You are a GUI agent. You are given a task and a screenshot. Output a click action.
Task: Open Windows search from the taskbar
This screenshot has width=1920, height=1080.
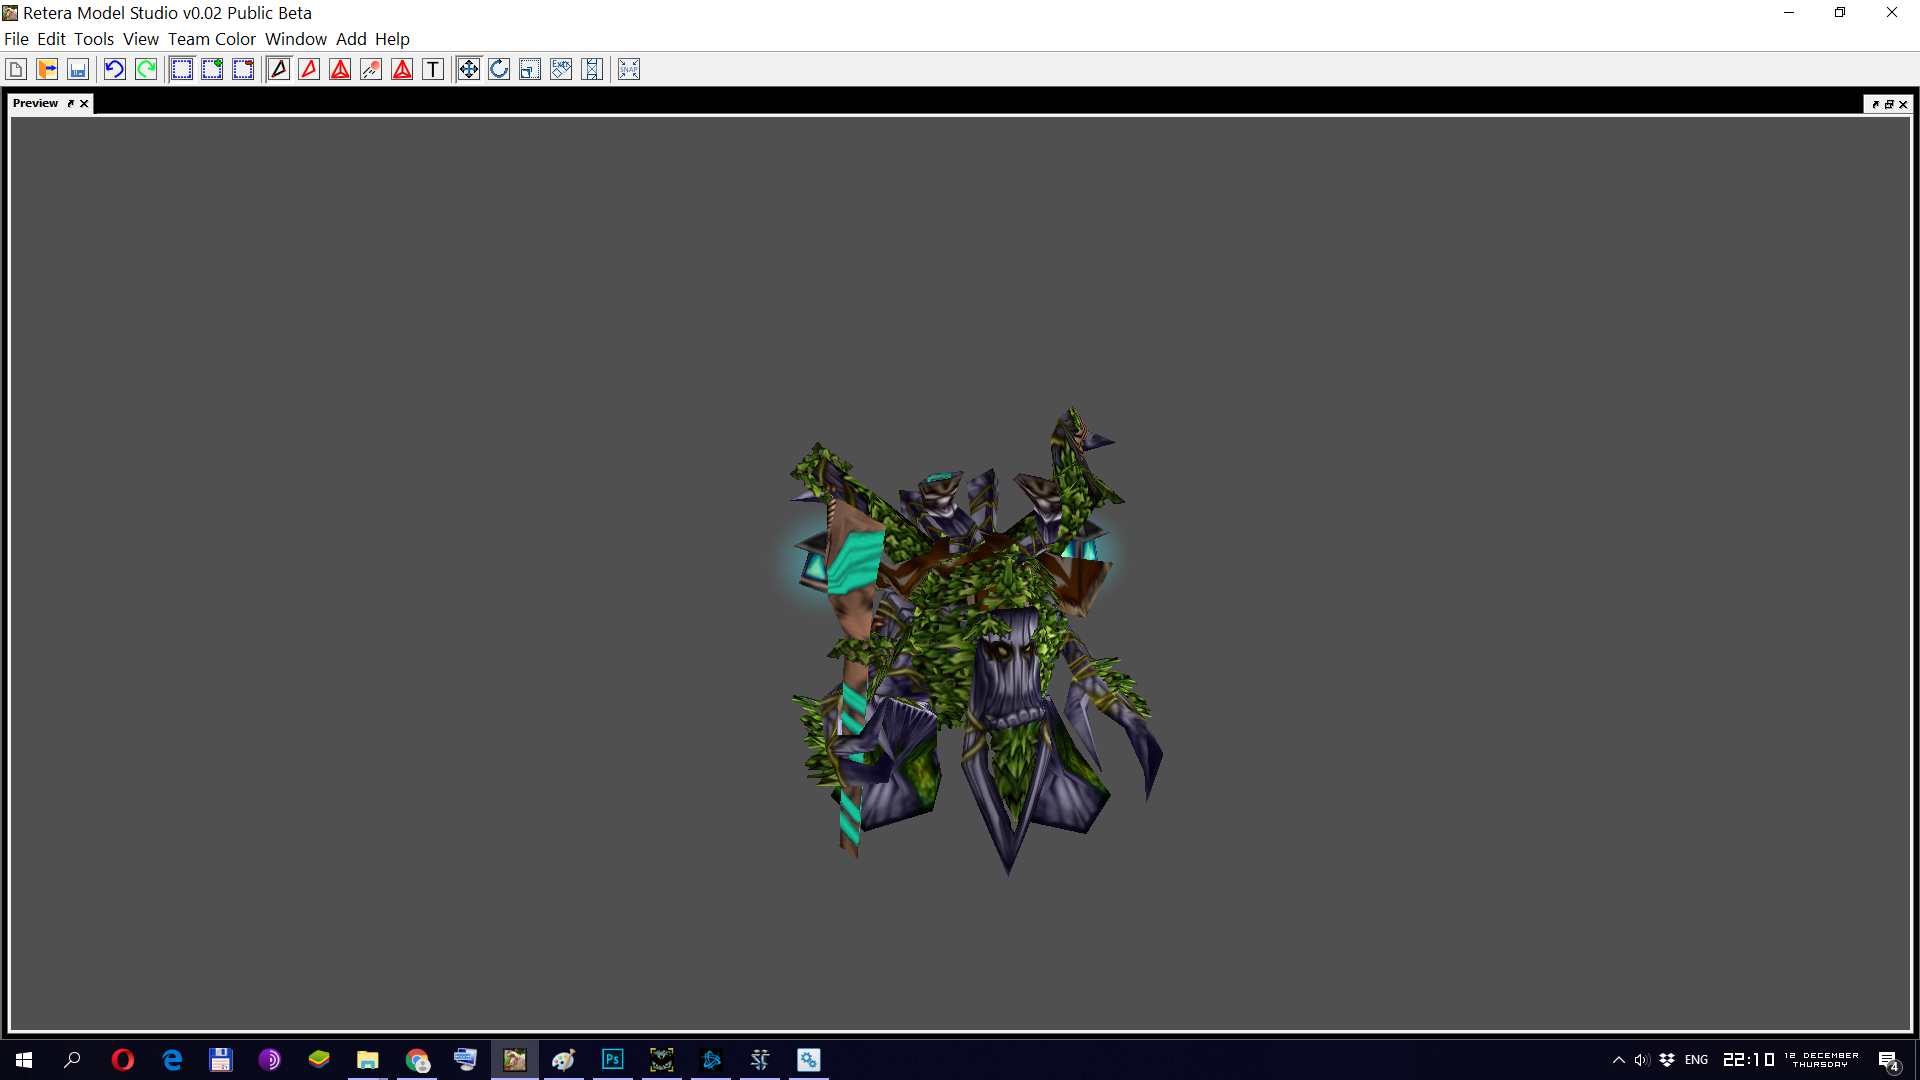pos(72,1060)
